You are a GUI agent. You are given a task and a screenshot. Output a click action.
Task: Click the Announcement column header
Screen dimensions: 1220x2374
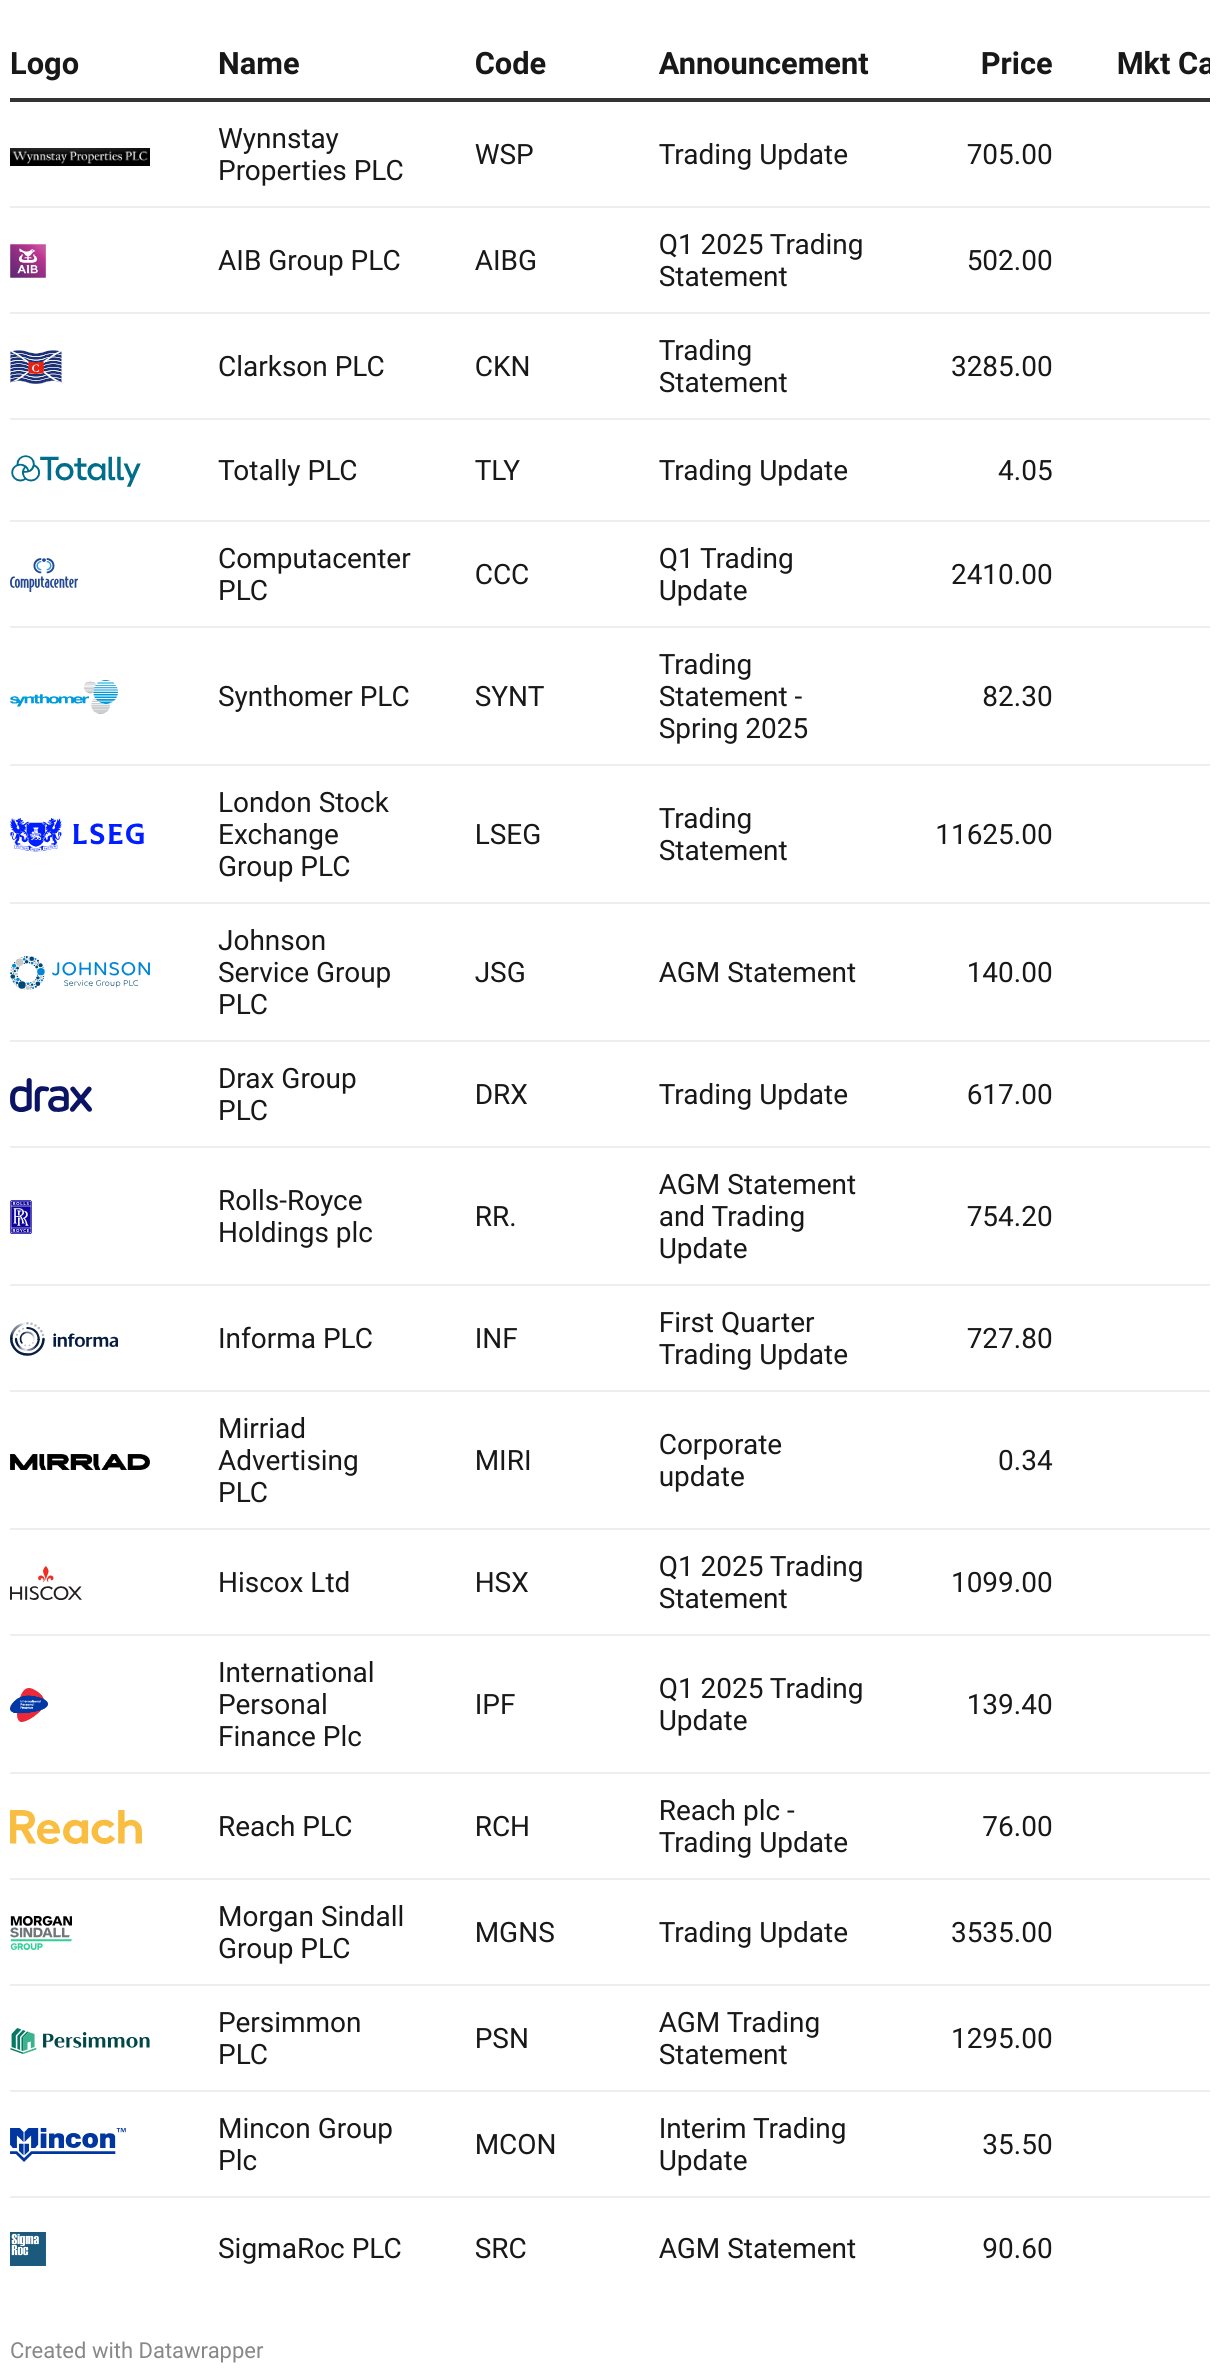[x=763, y=64]
